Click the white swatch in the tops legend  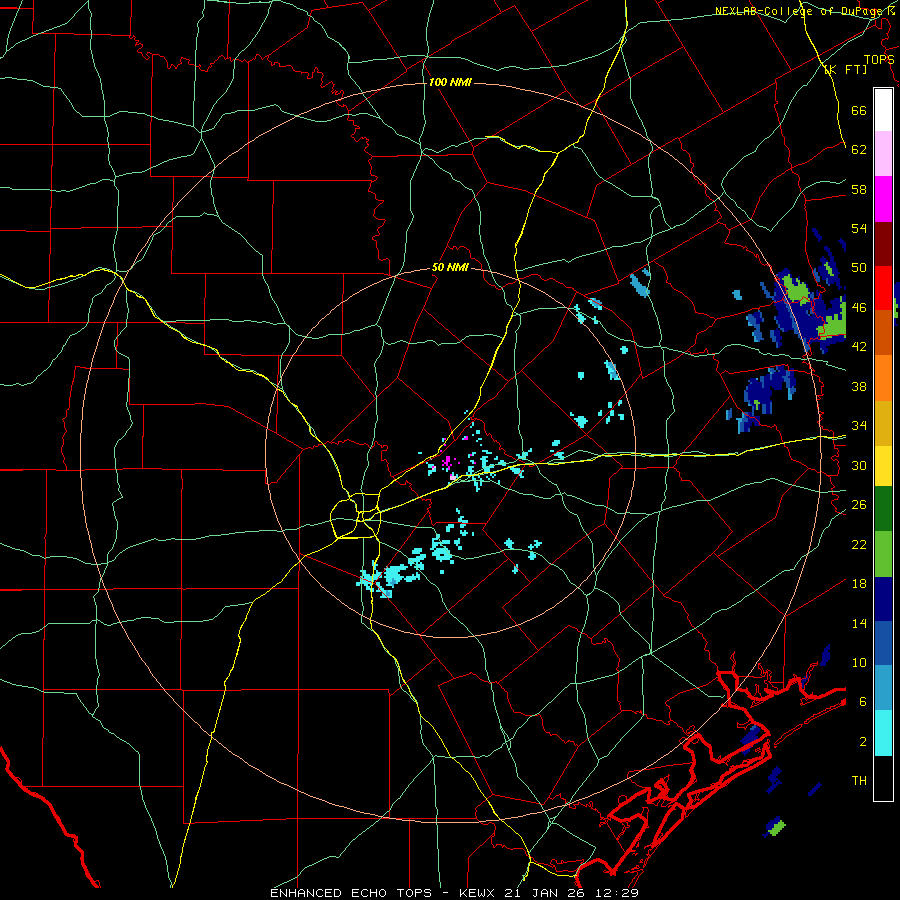[x=883, y=110]
